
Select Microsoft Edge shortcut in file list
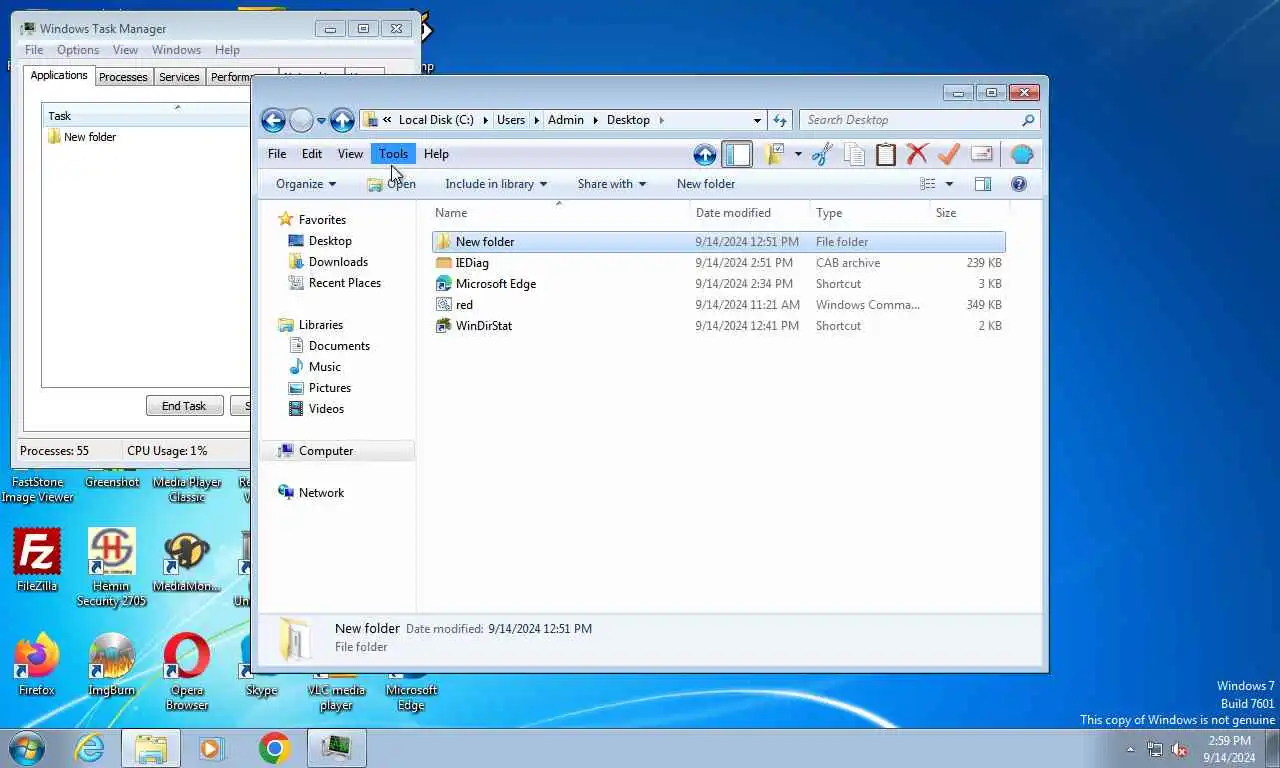[719, 284]
